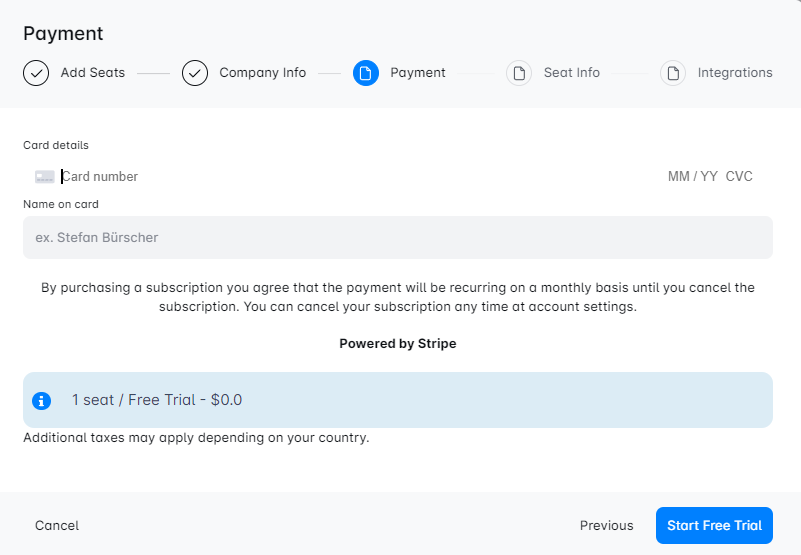This screenshot has width=801, height=555.
Task: Click the MM / YY expiry field
Action: pos(693,177)
